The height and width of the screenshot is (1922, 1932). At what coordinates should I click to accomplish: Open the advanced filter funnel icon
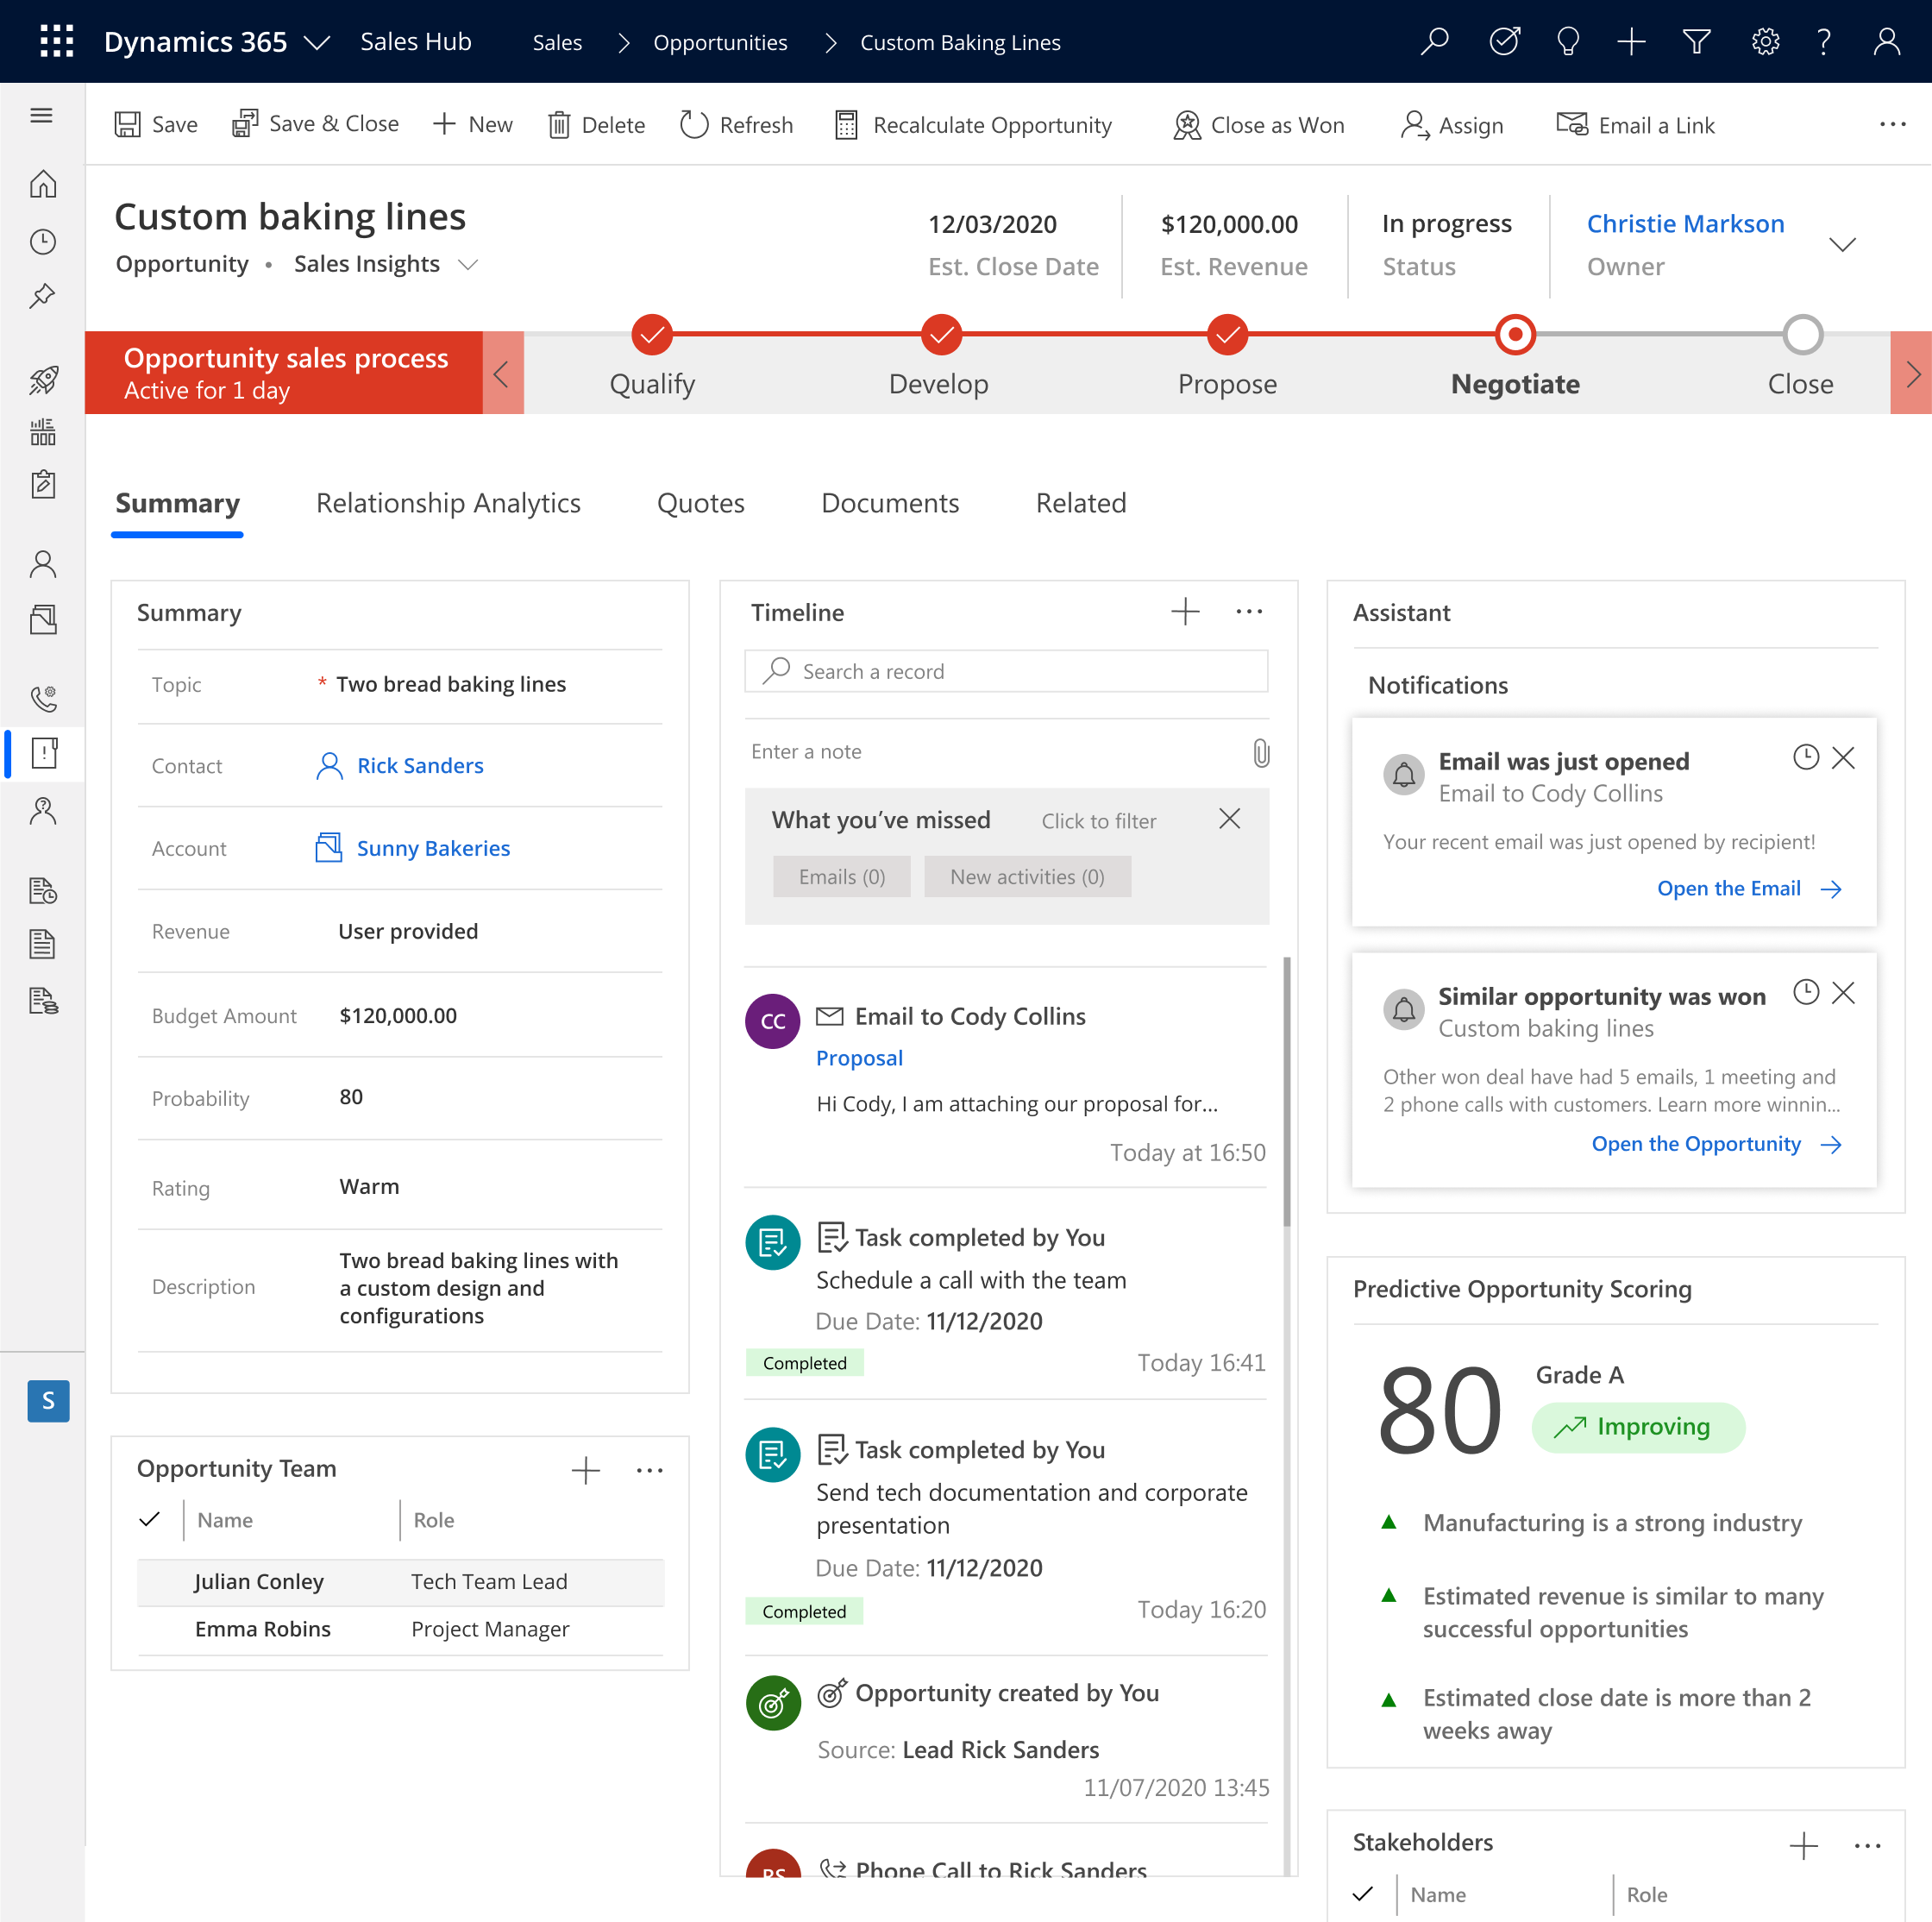click(1696, 41)
